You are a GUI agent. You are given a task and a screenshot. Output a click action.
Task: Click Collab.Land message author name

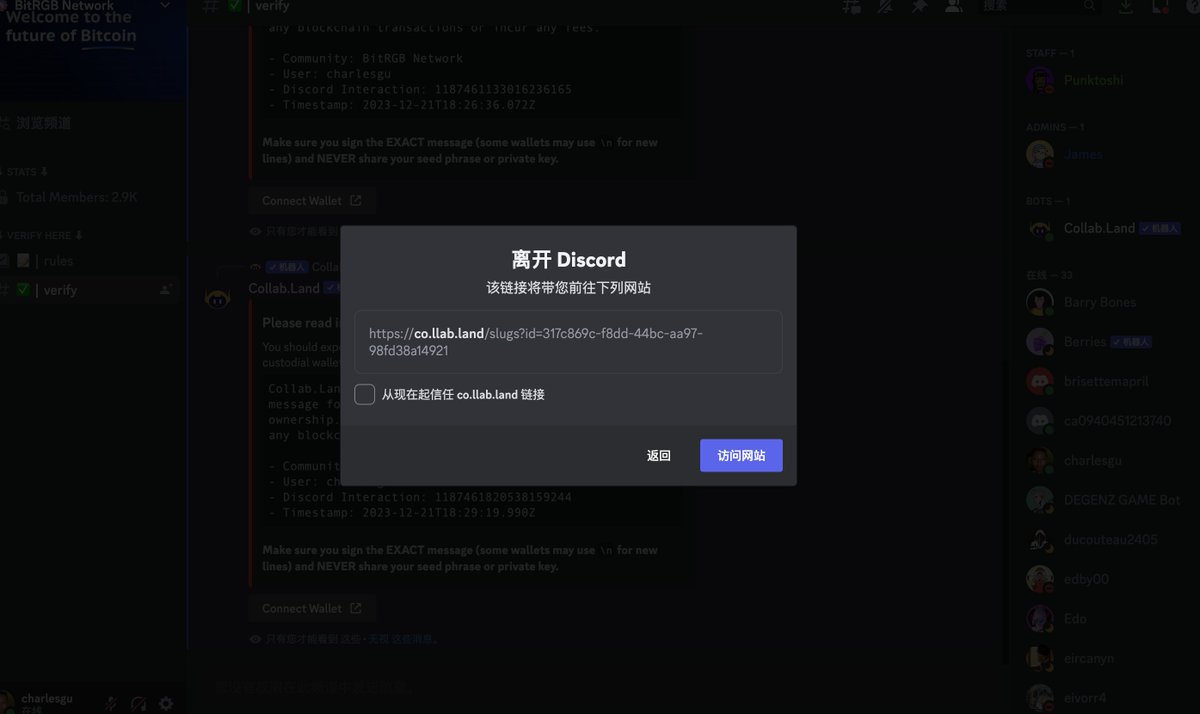(x=284, y=288)
